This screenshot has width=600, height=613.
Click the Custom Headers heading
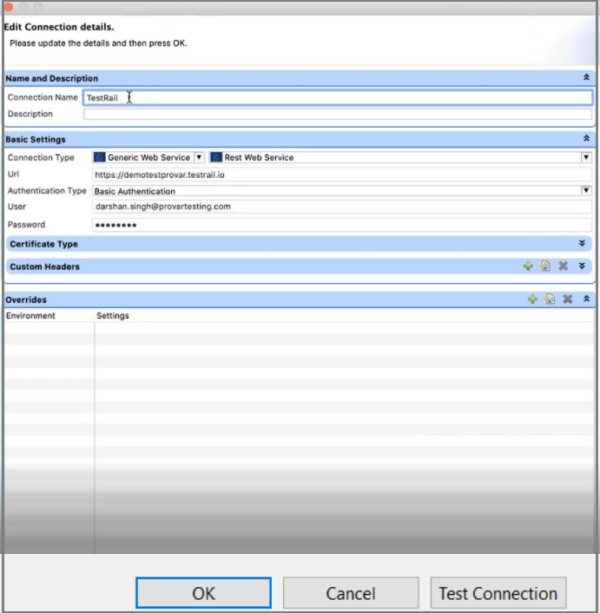(x=45, y=267)
